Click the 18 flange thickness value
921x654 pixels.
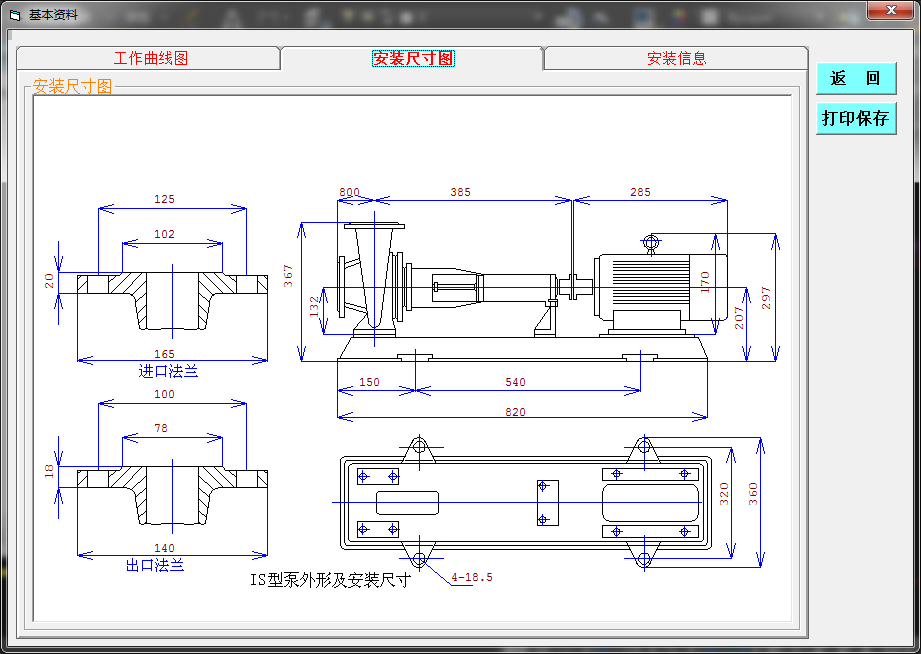pos(49,471)
